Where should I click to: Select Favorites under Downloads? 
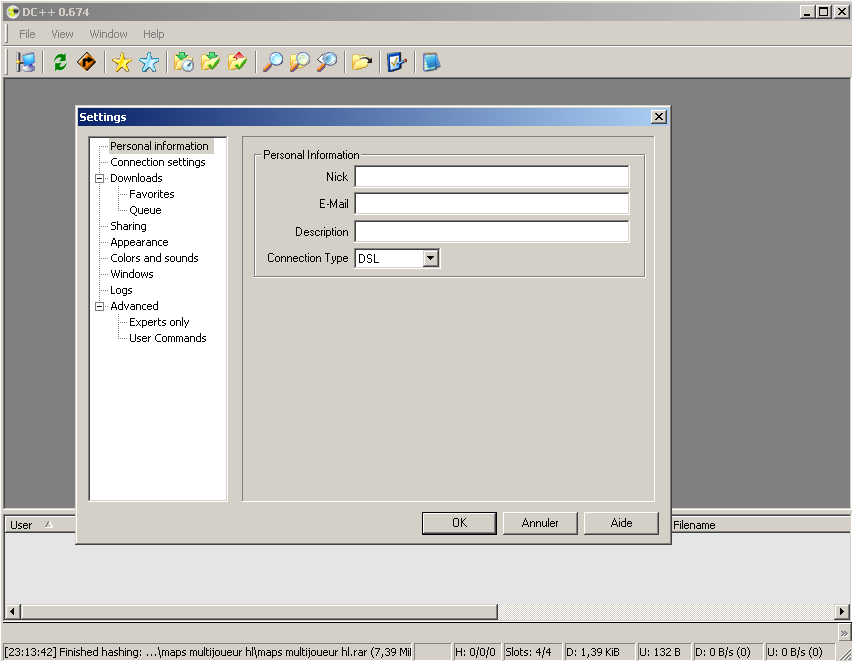click(152, 194)
